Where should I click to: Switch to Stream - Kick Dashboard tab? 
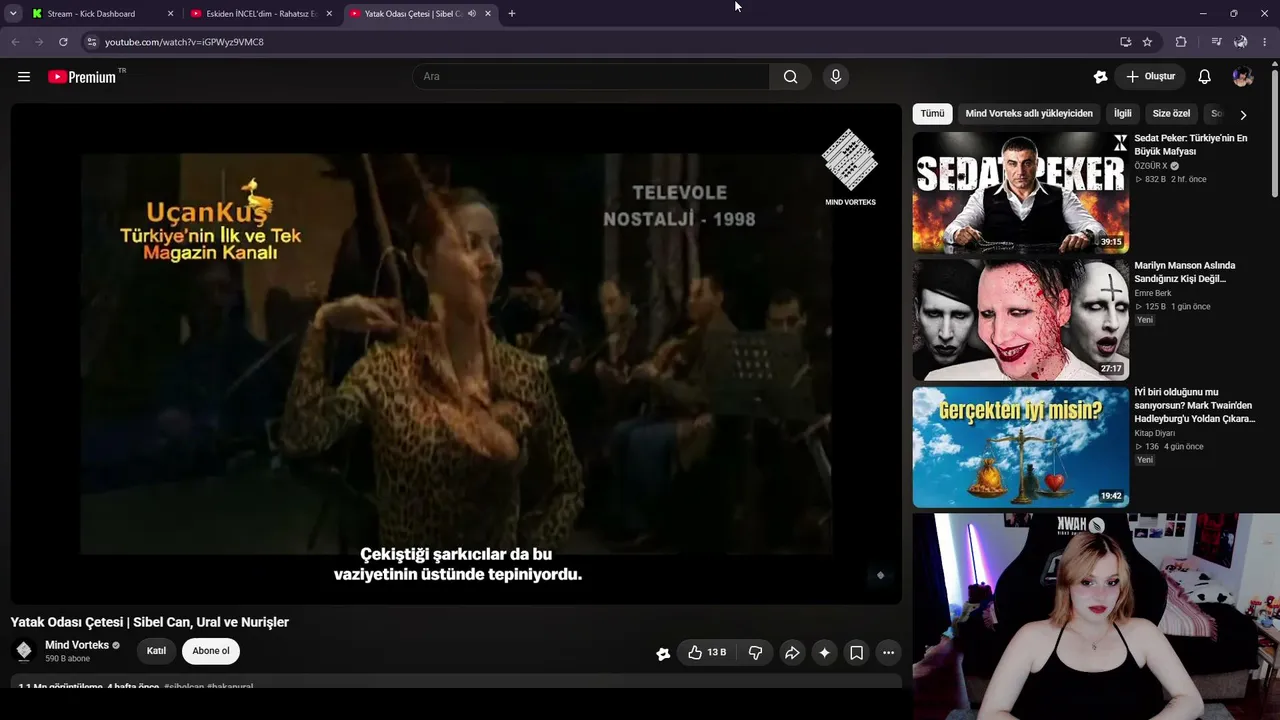pyautogui.click(x=100, y=14)
